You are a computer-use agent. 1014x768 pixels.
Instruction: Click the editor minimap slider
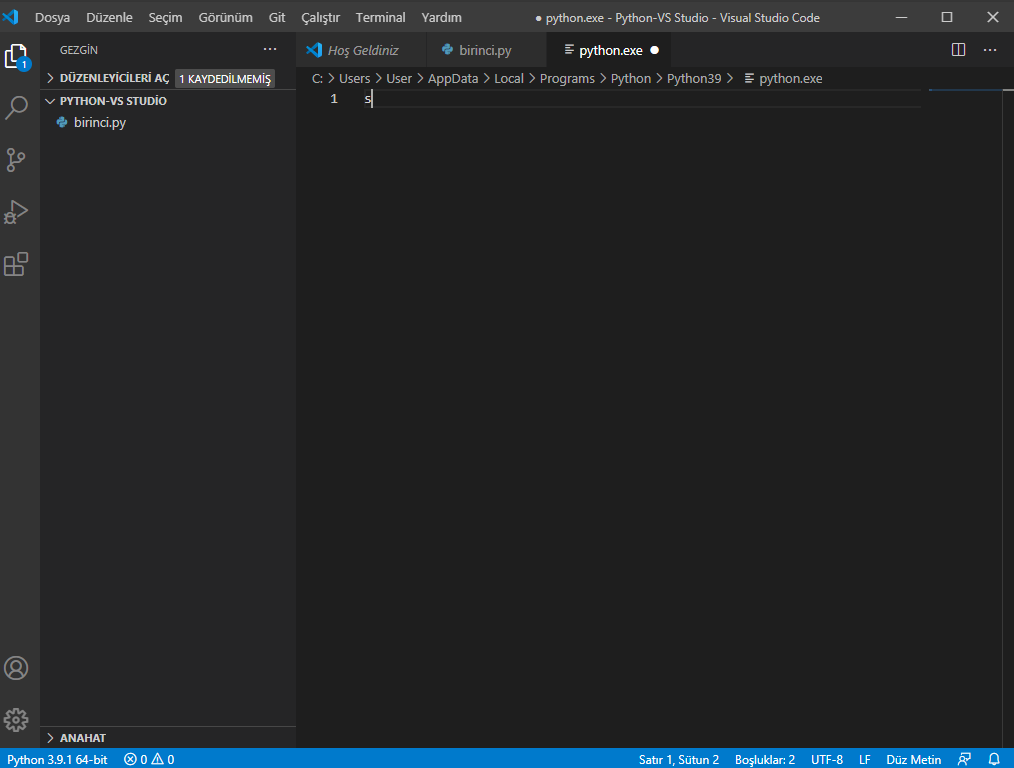click(965, 91)
